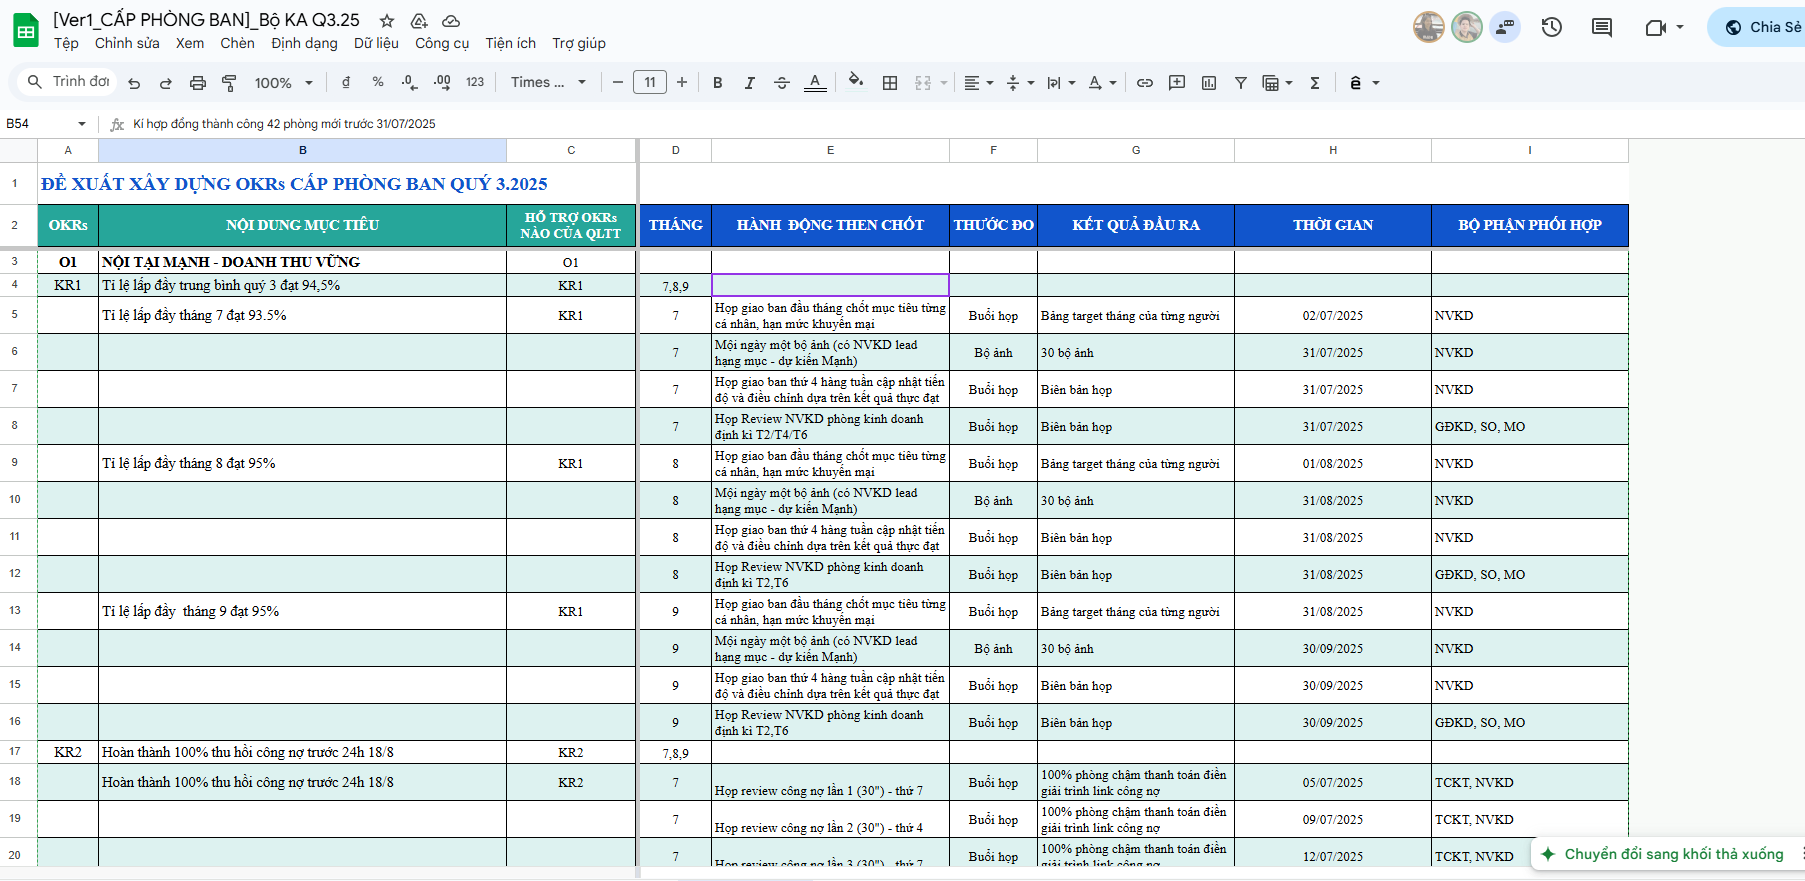Click the borders grid icon
This screenshot has width=1805, height=881.
tap(890, 83)
